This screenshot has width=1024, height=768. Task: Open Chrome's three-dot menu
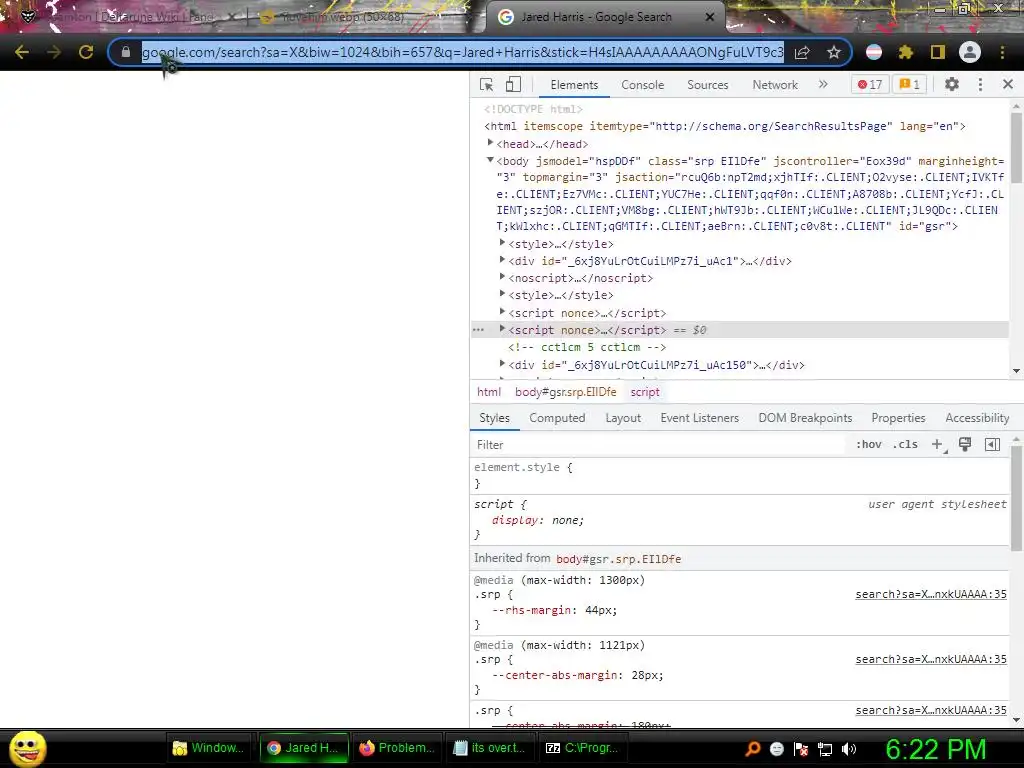pos(1002,52)
